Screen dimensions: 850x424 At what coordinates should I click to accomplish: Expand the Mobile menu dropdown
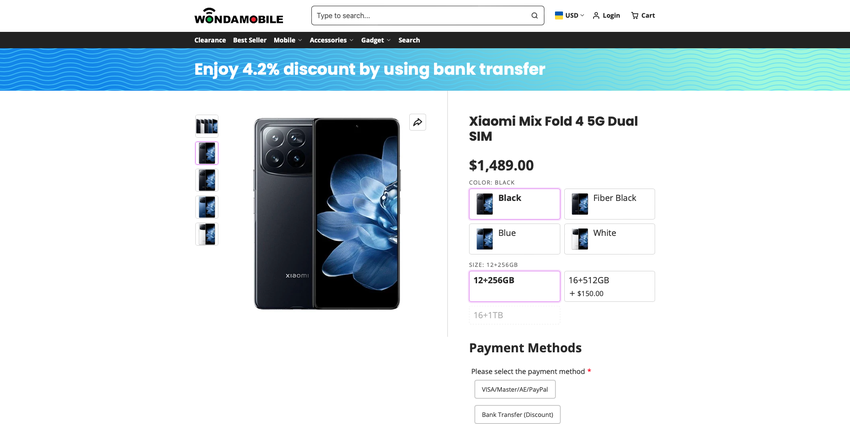[x=288, y=40]
